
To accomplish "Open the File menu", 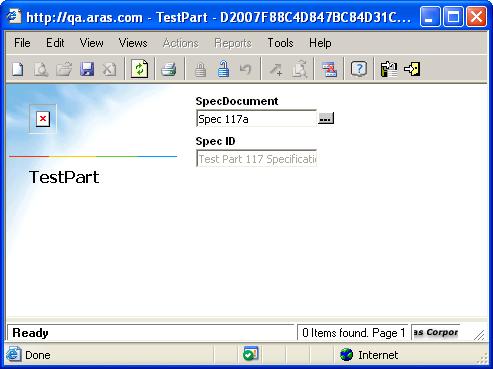I will (22, 43).
